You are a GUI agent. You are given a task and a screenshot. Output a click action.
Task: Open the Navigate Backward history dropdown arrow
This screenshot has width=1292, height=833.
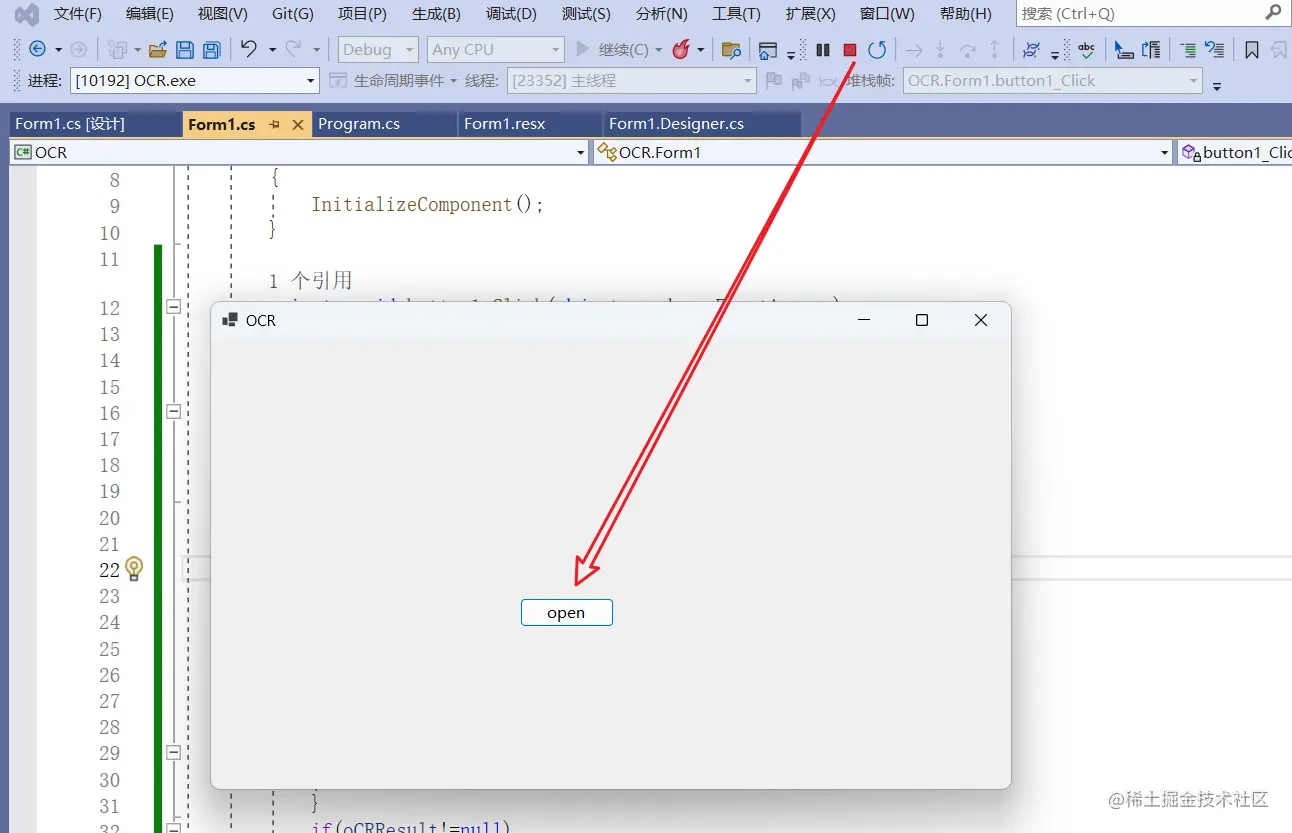(x=58, y=49)
